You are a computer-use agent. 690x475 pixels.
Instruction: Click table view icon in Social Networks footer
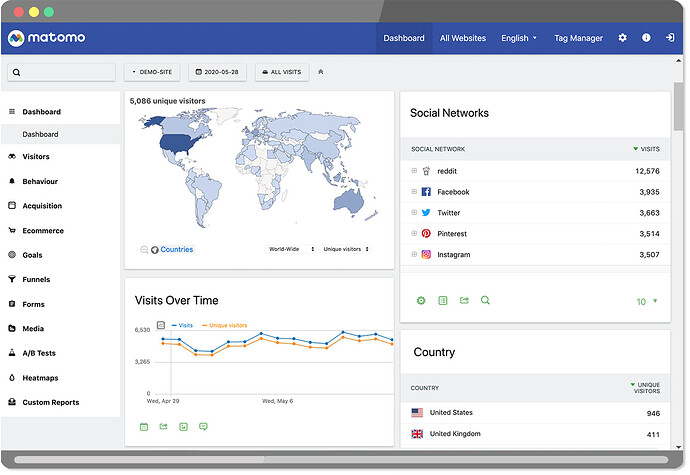click(443, 301)
